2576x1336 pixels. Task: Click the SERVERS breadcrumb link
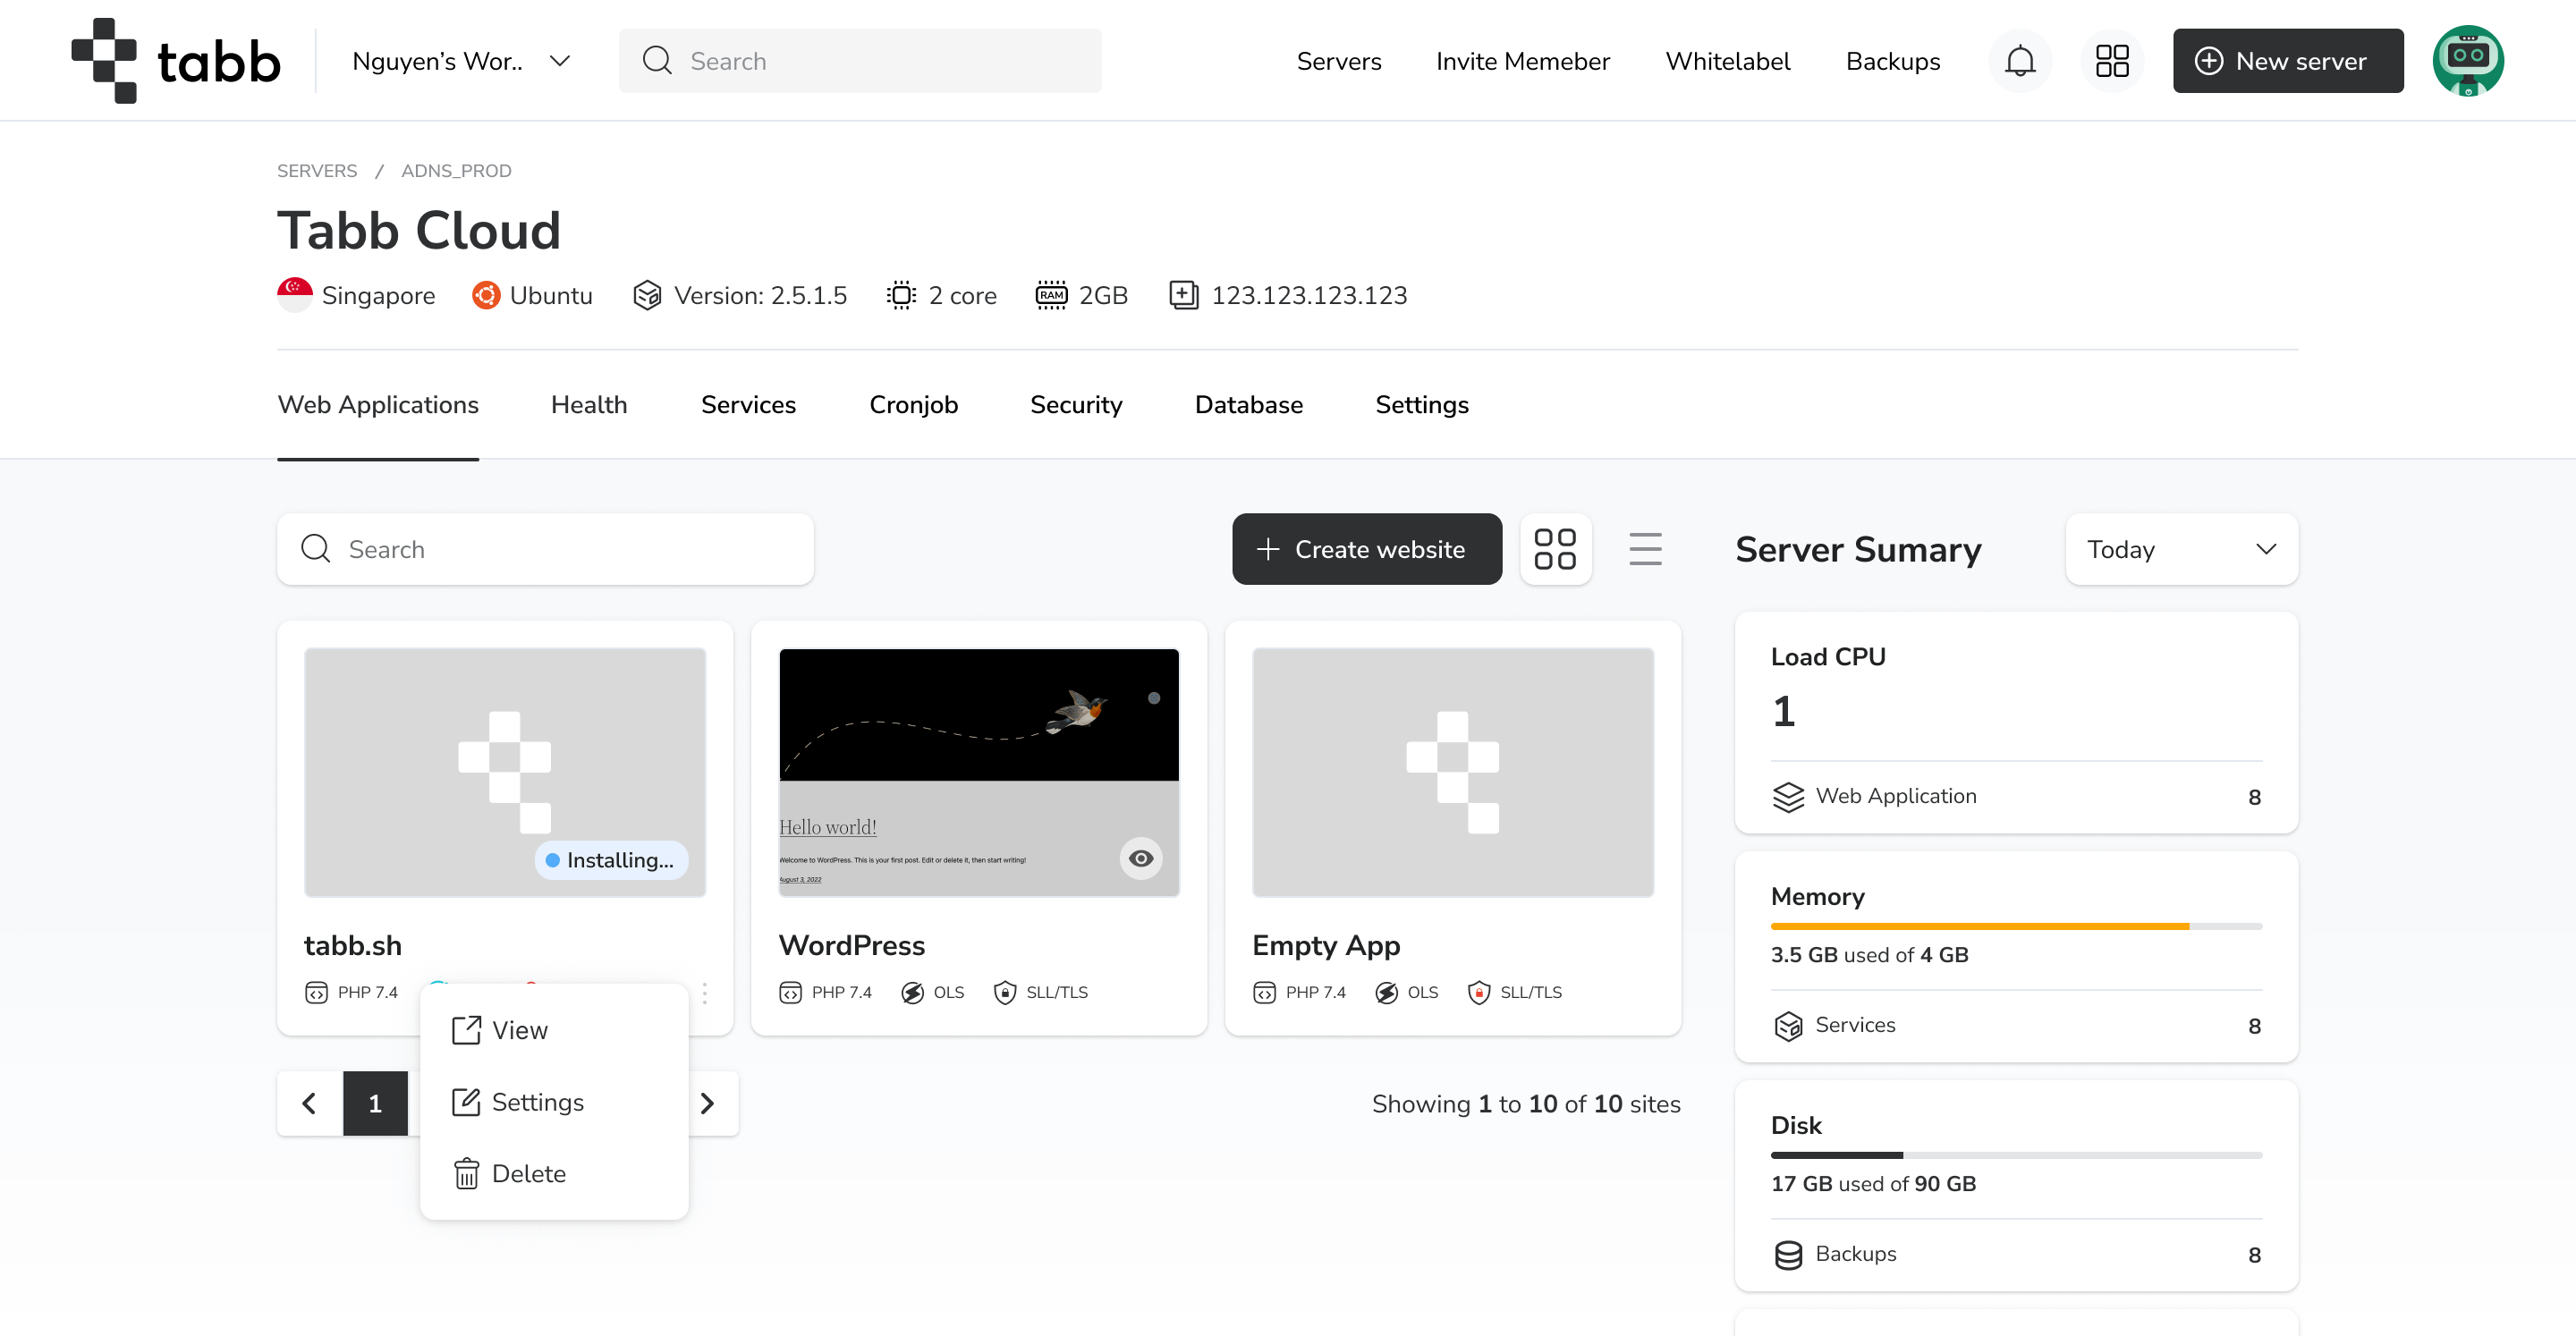317,171
